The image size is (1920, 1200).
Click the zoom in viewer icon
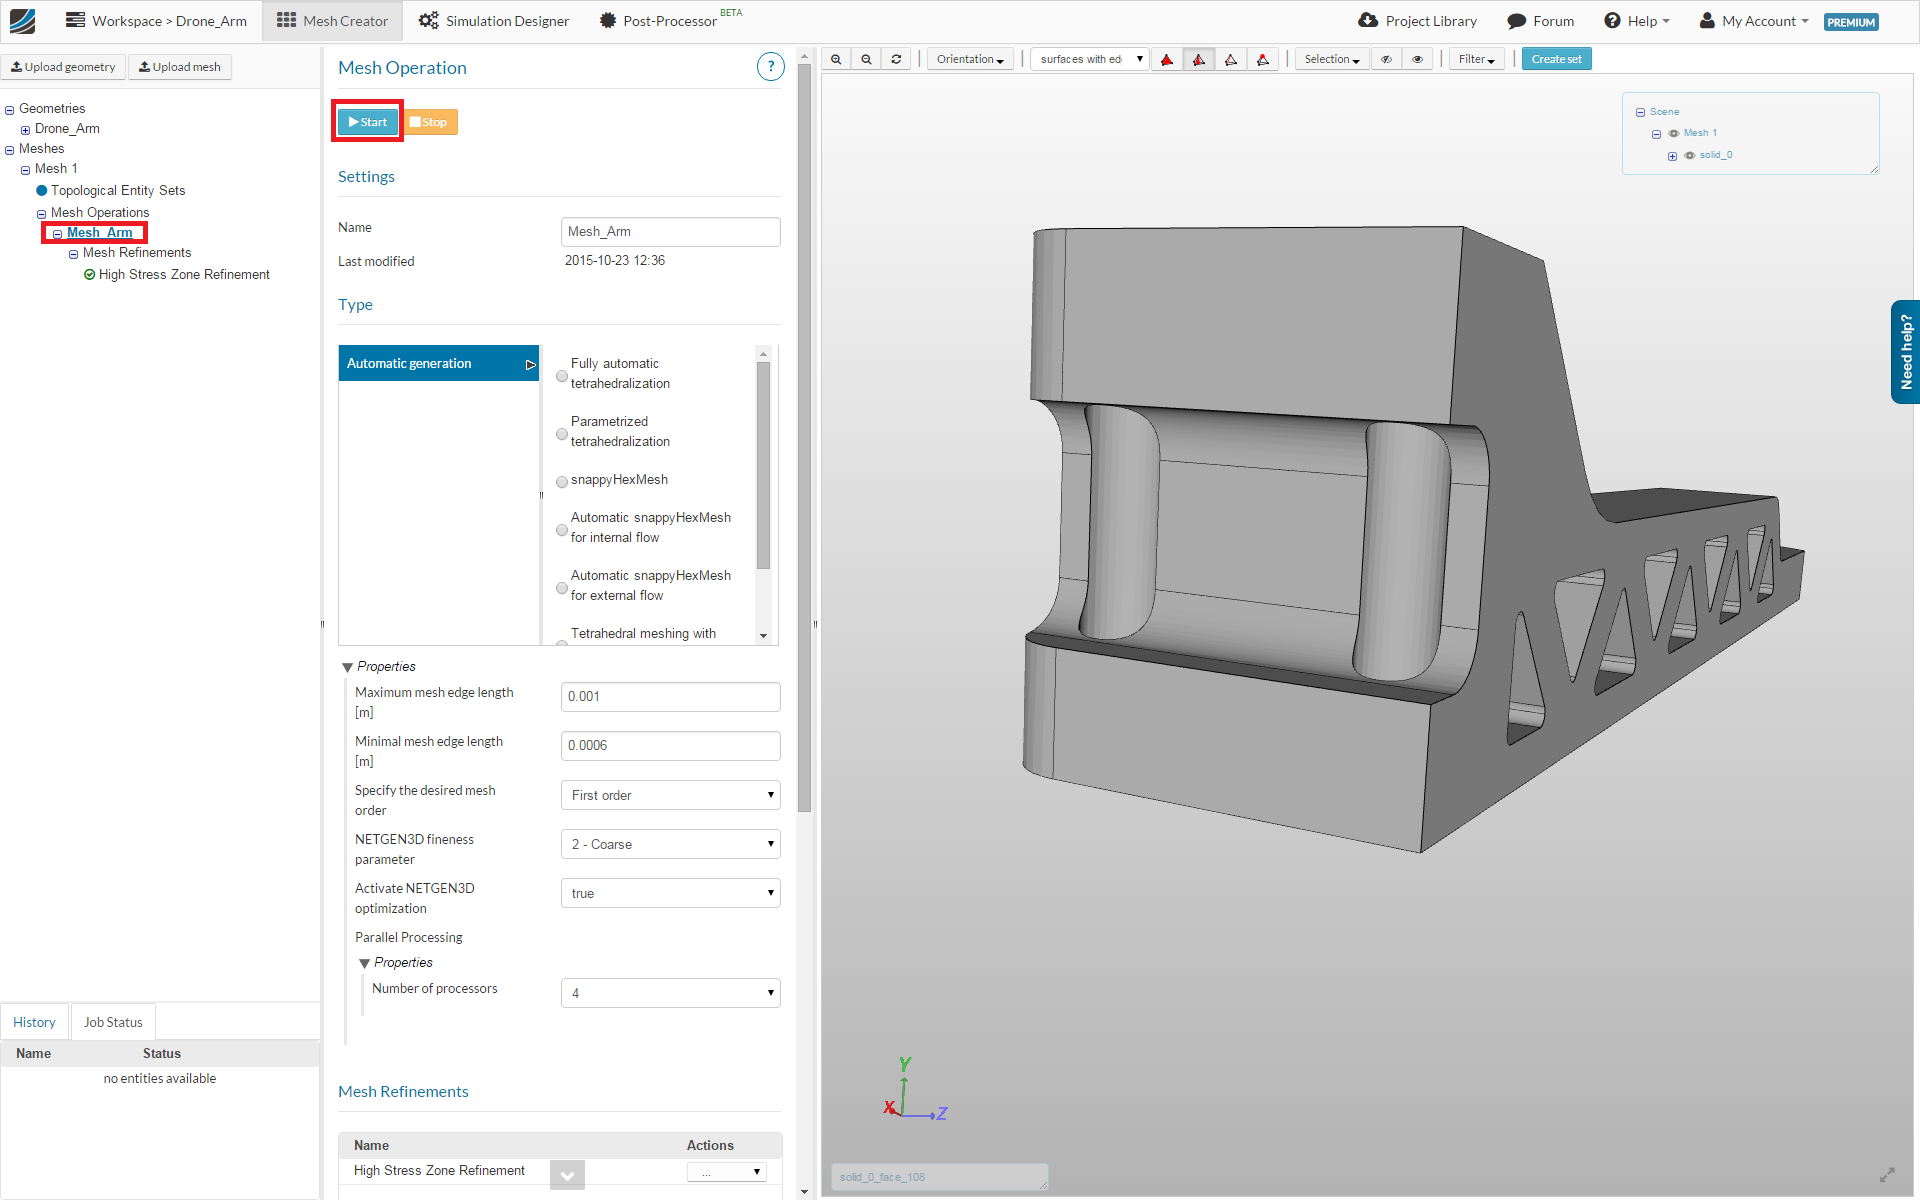[x=836, y=59]
